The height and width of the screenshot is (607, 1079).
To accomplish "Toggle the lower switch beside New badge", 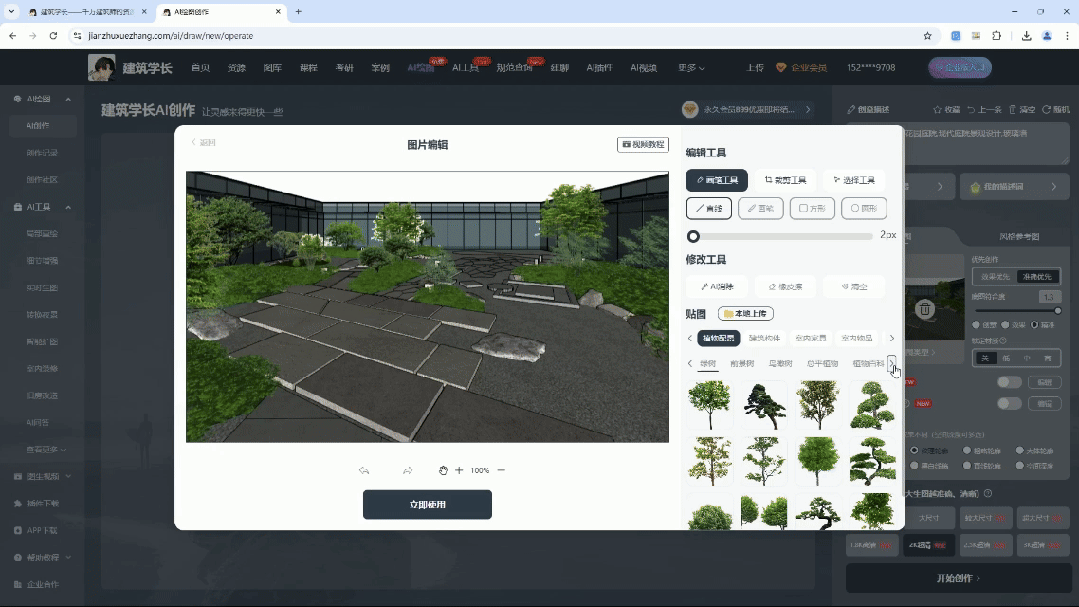I will pos(1009,403).
